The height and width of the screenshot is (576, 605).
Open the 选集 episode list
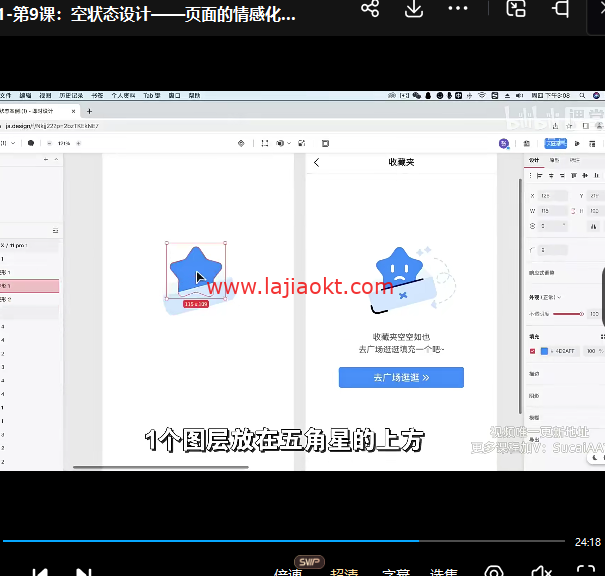point(444,572)
